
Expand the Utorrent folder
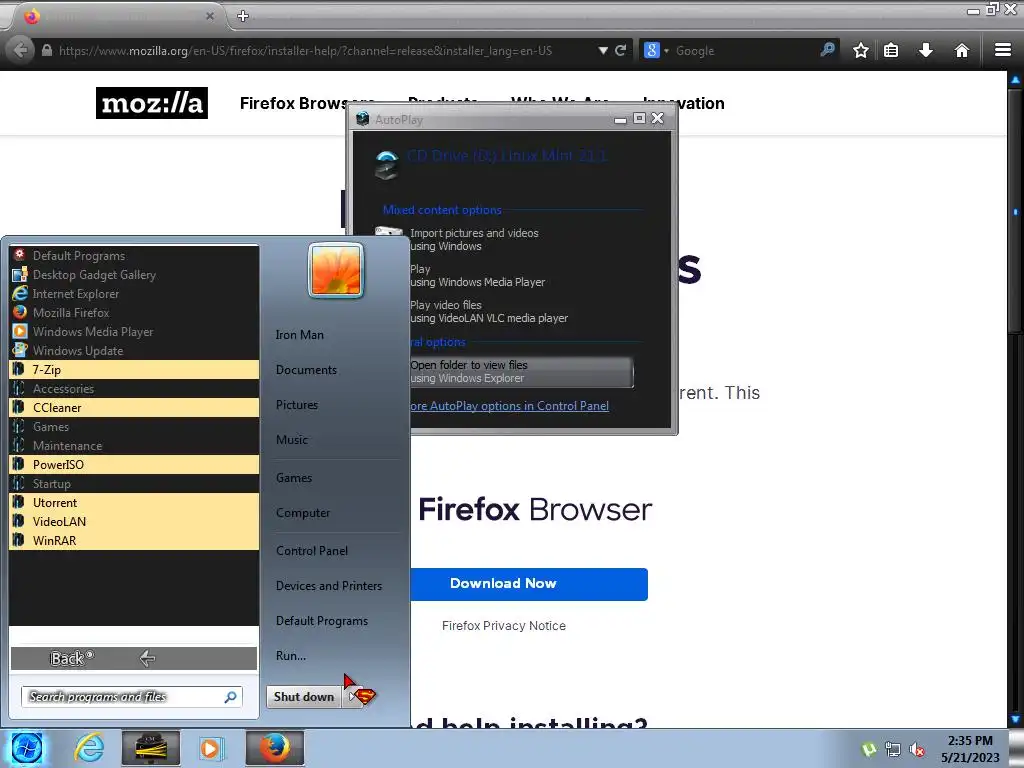pos(134,502)
